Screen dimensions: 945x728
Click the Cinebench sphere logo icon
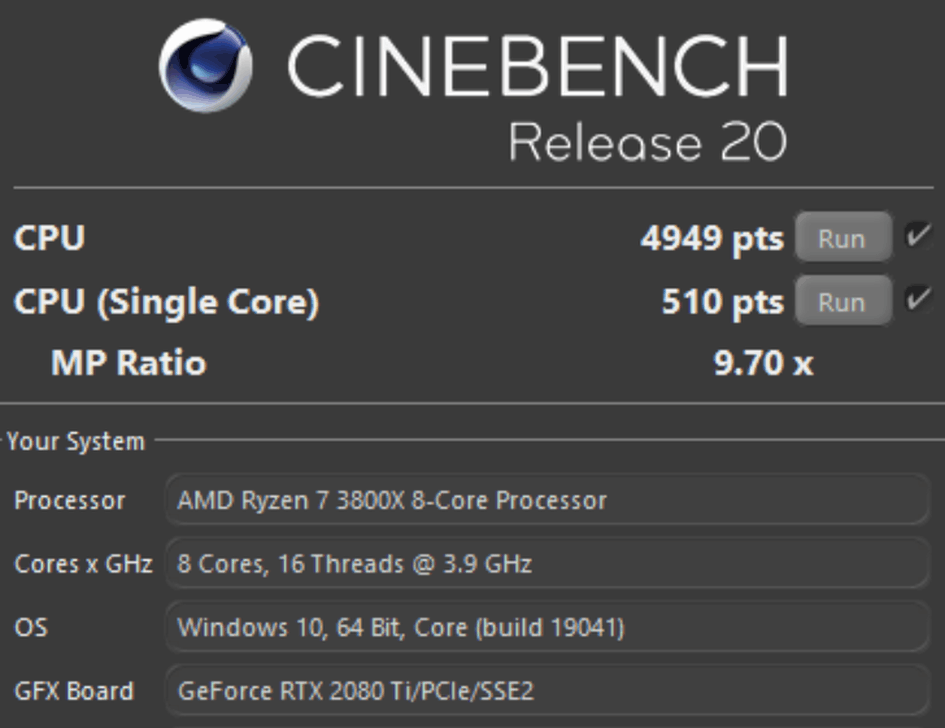click(x=206, y=66)
